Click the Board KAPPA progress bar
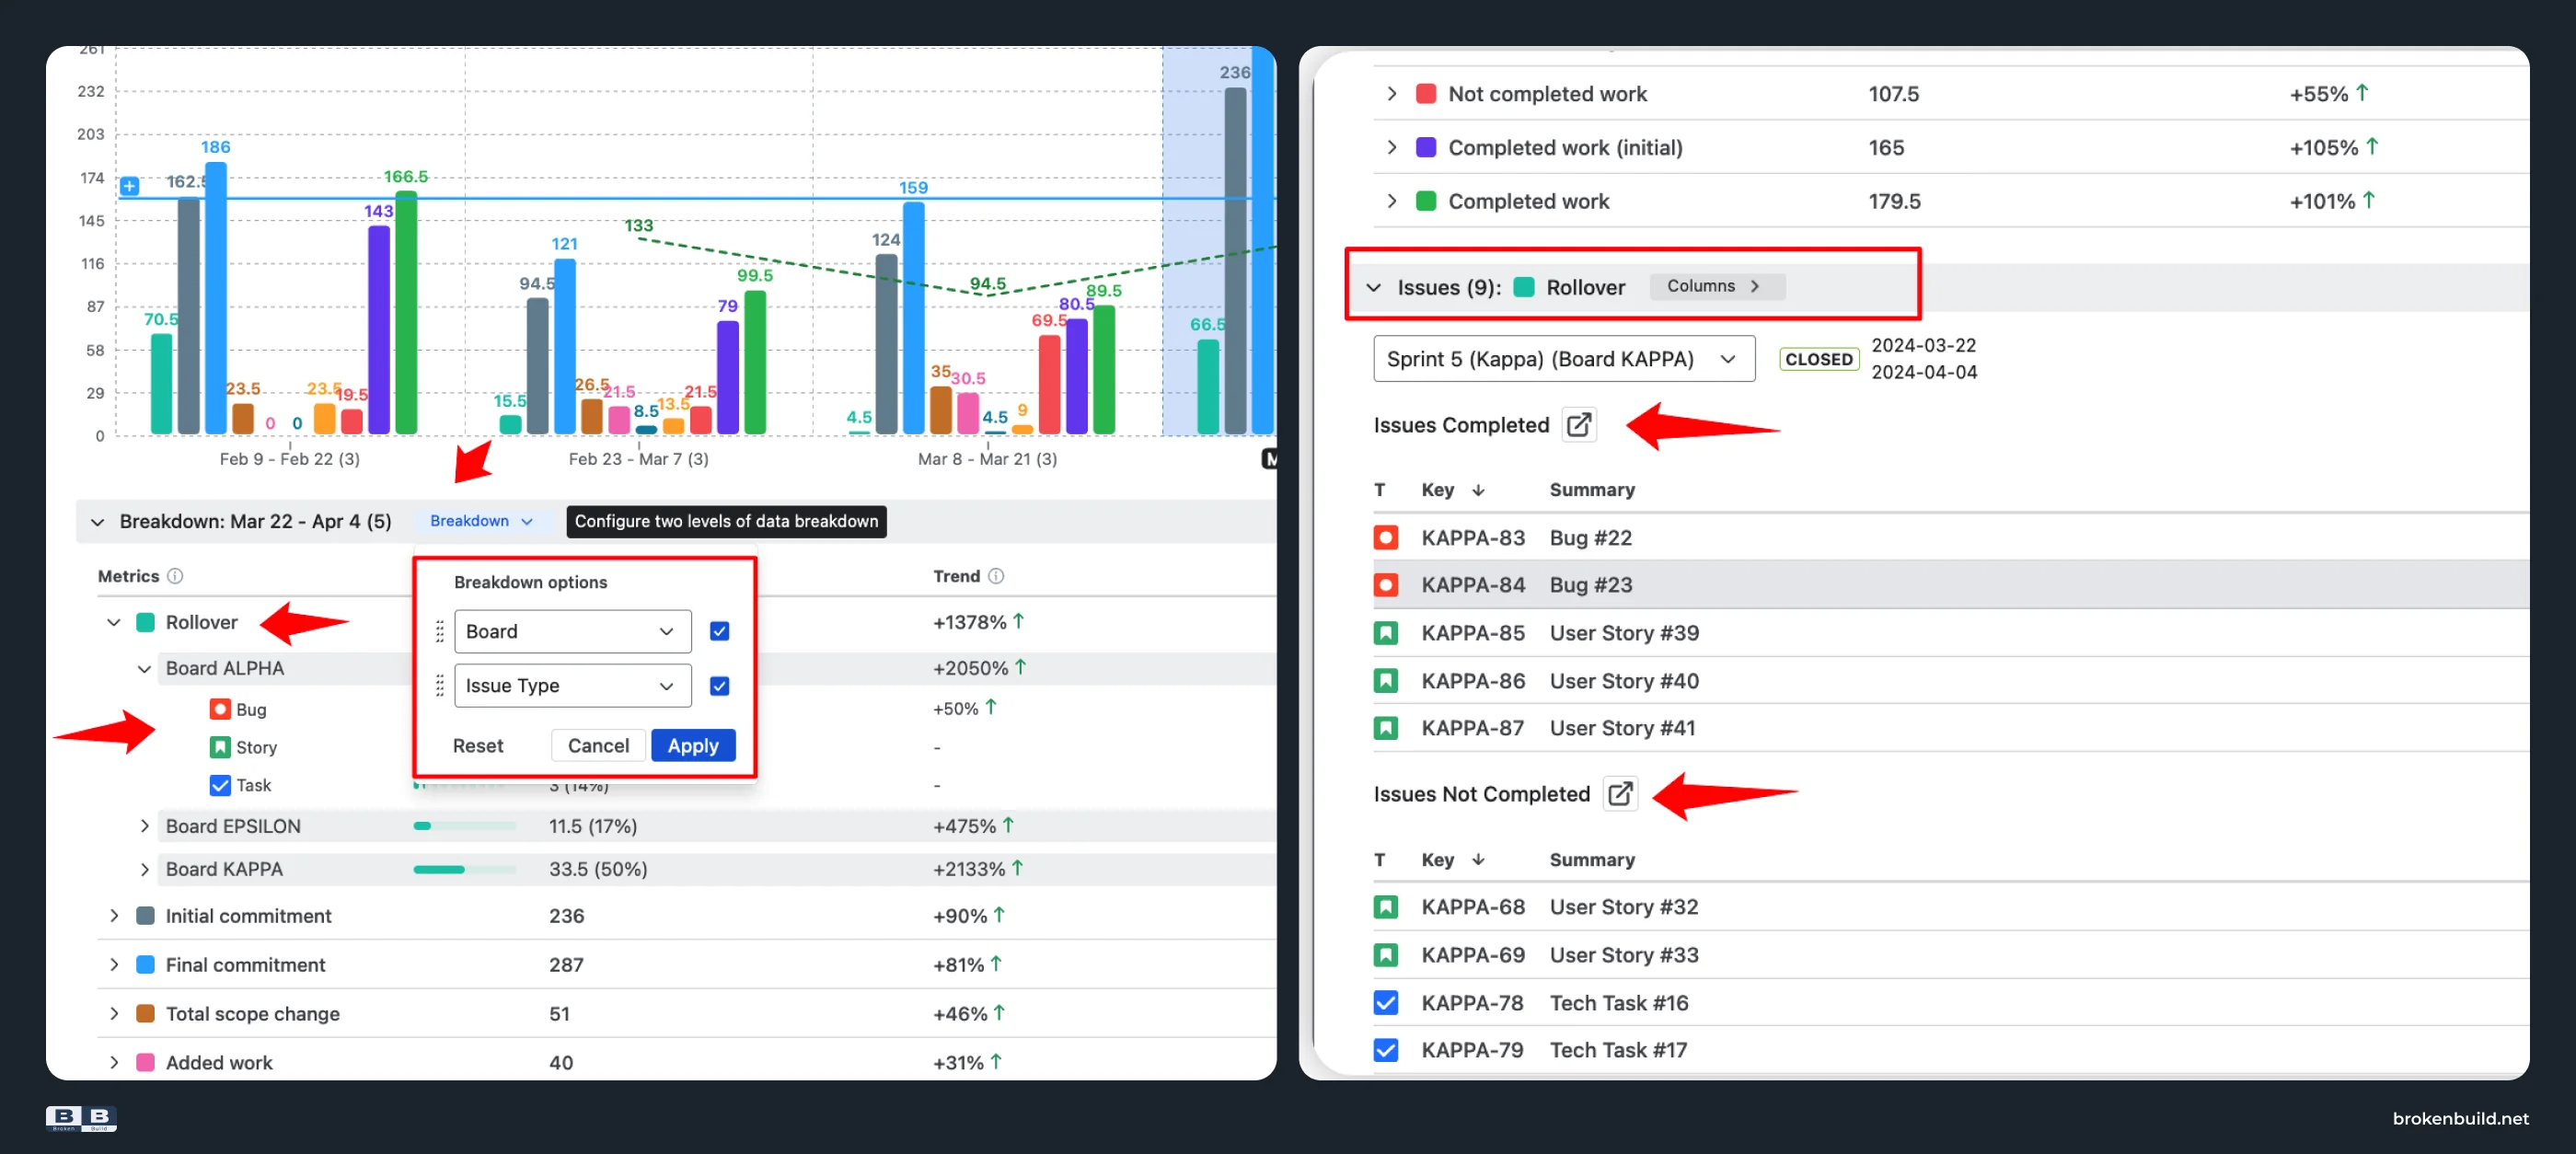The image size is (2576, 1154). [465, 870]
